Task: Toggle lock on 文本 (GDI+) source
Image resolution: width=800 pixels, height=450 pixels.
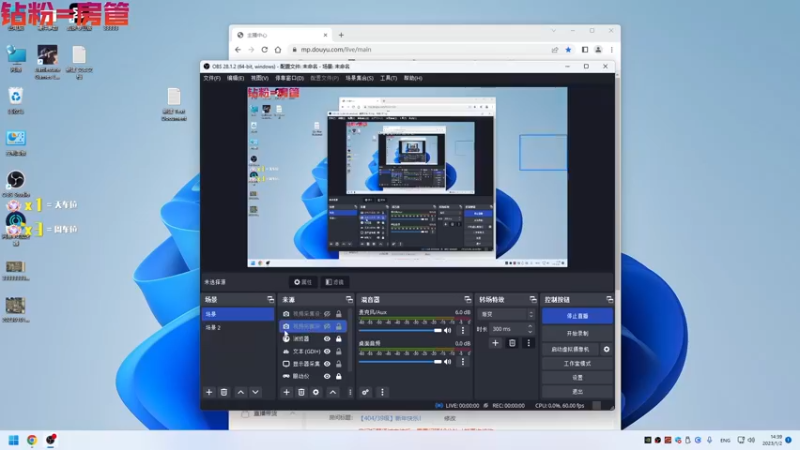Action: click(x=338, y=351)
